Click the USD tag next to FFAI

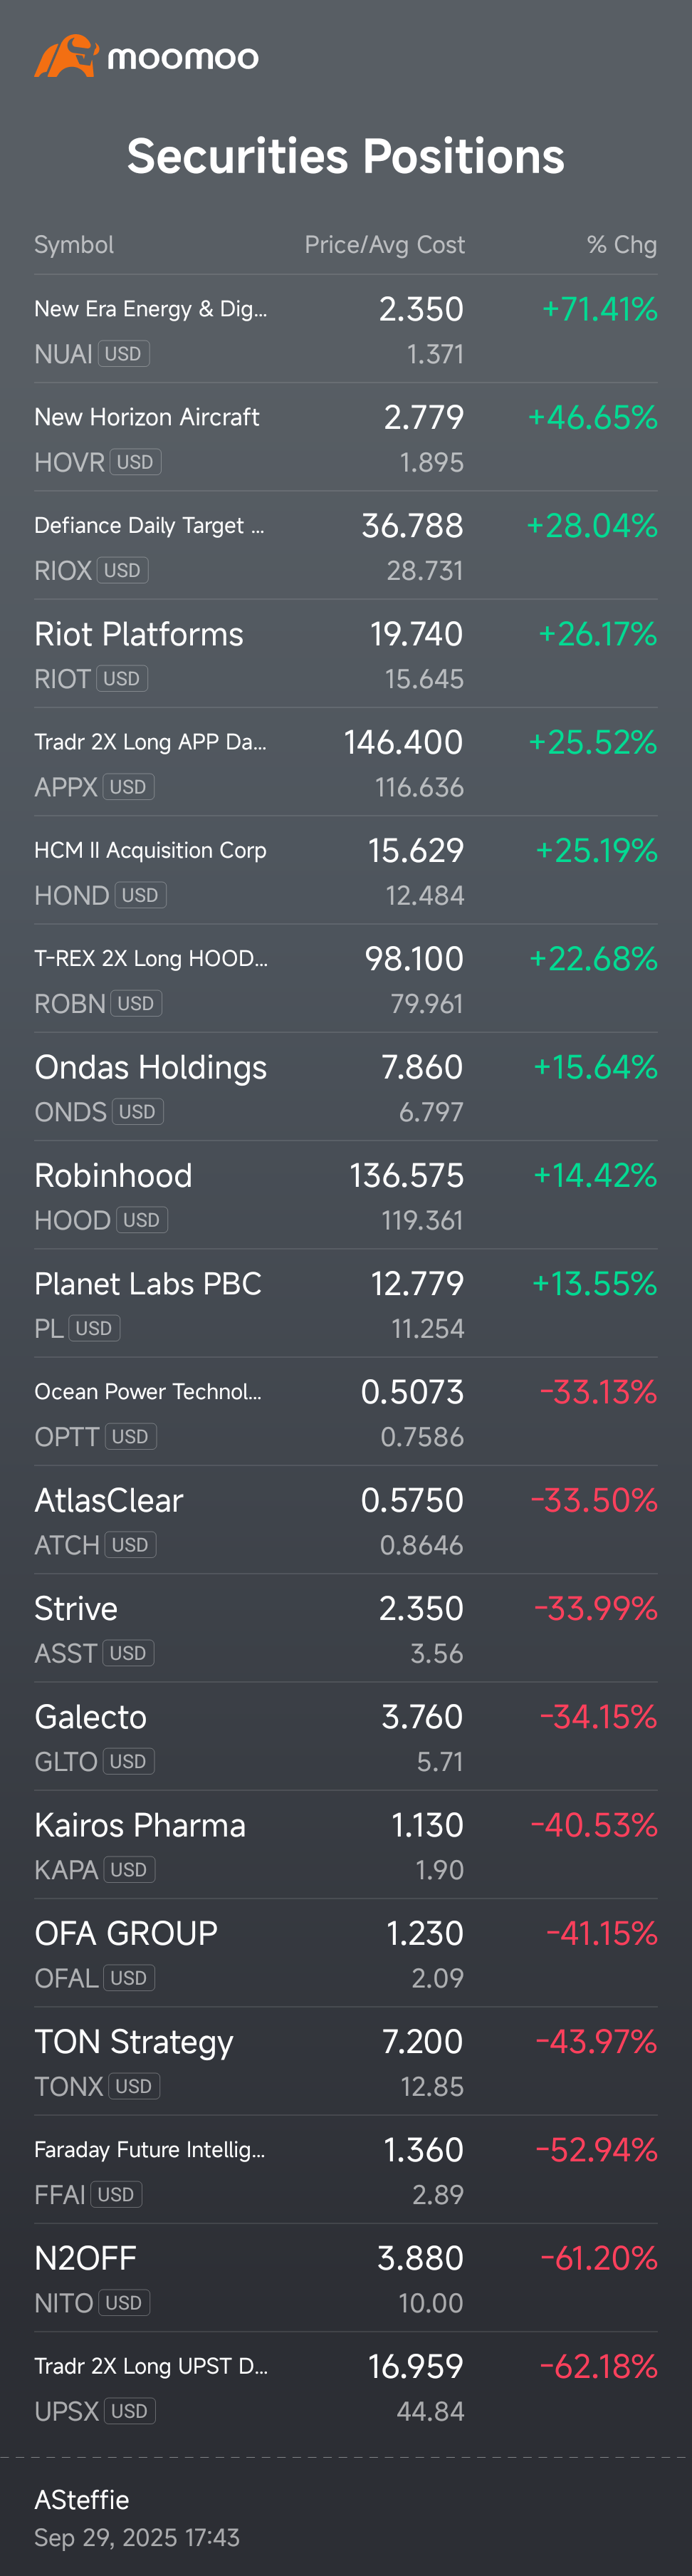click(116, 2195)
